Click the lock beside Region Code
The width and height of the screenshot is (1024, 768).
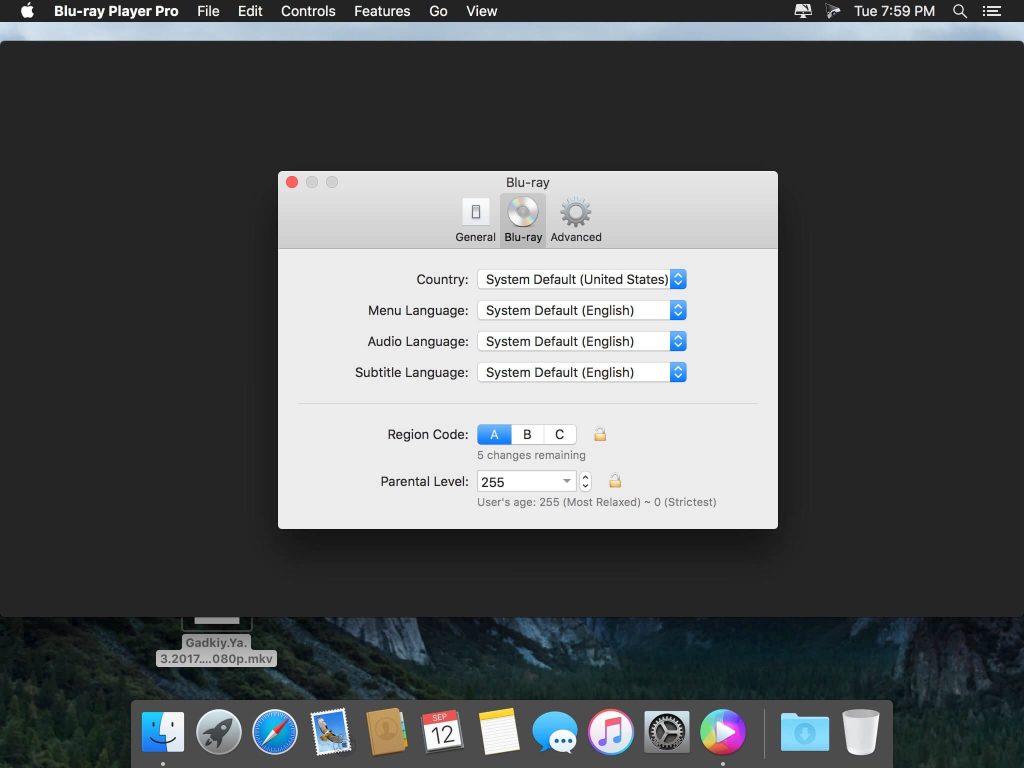point(600,434)
